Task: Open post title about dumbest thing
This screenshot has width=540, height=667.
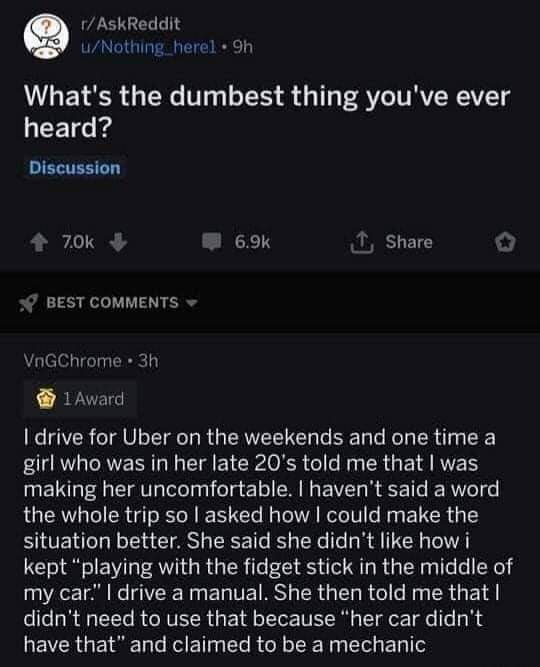Action: [x=267, y=112]
